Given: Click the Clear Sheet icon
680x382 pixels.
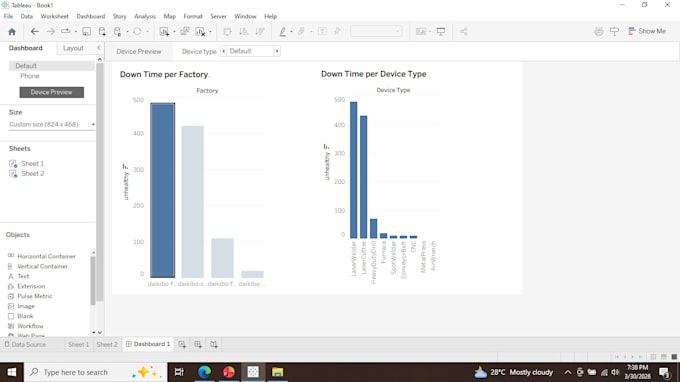Looking at the screenshot, I should coord(200,31).
